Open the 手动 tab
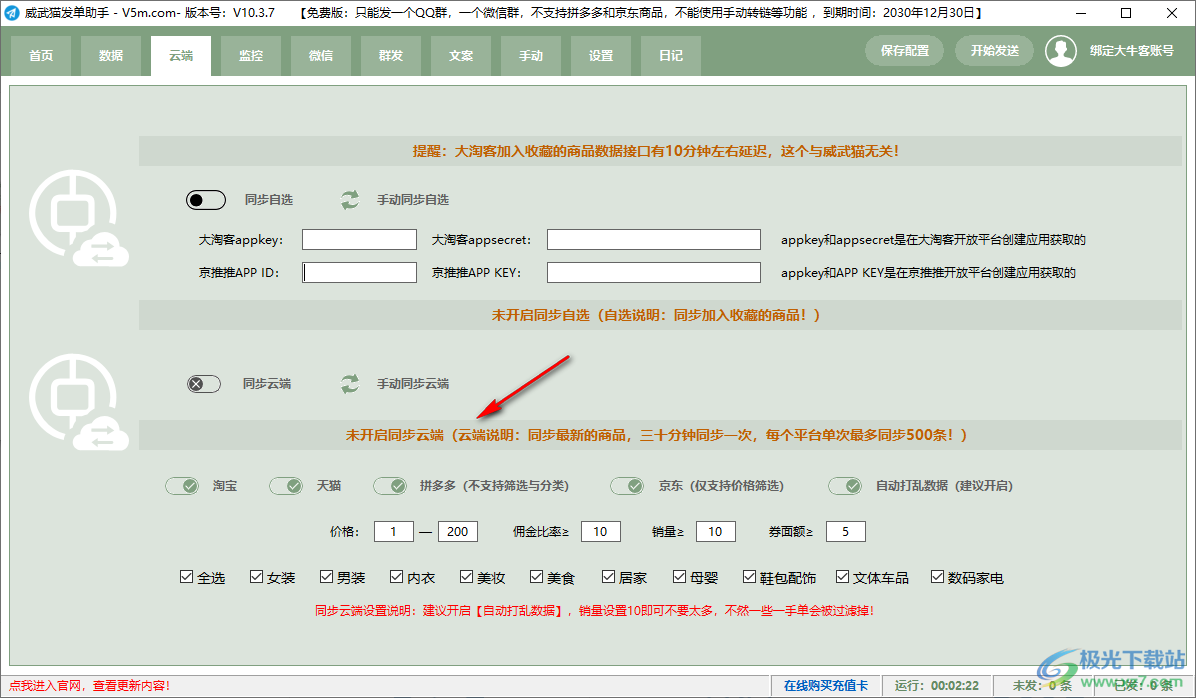 pos(531,56)
